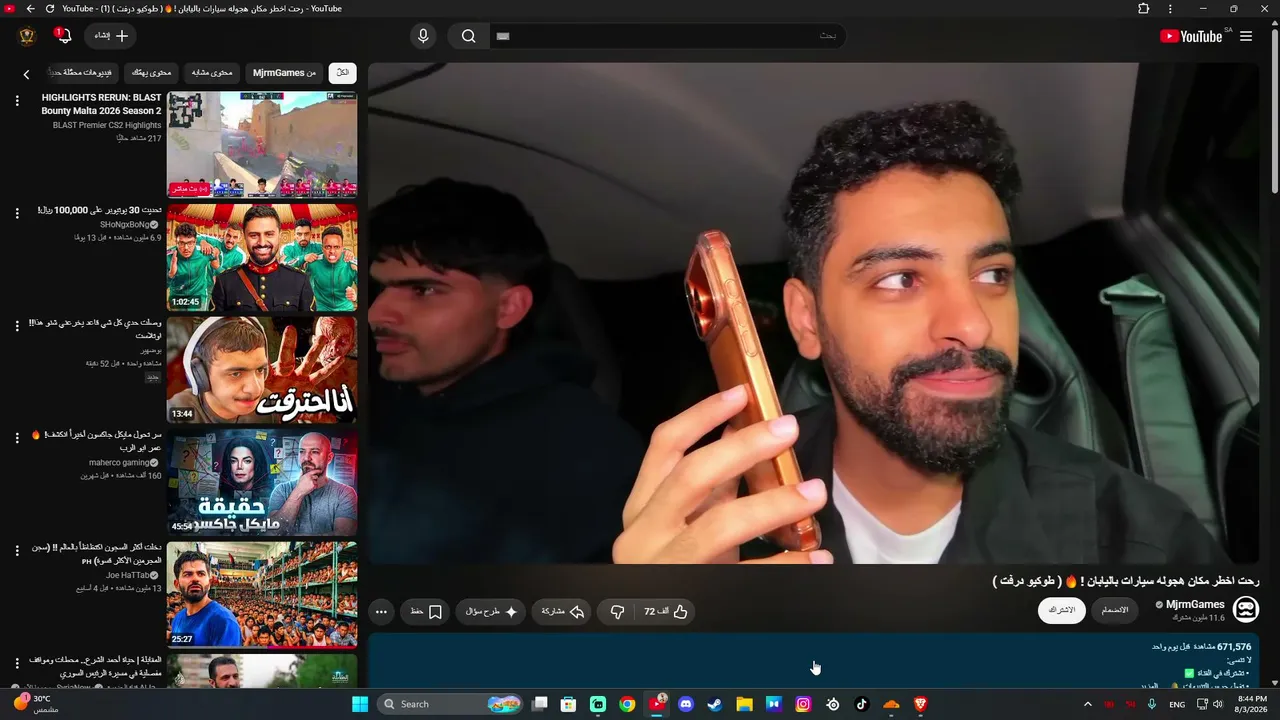Show hidden system tray icons

1087,704
